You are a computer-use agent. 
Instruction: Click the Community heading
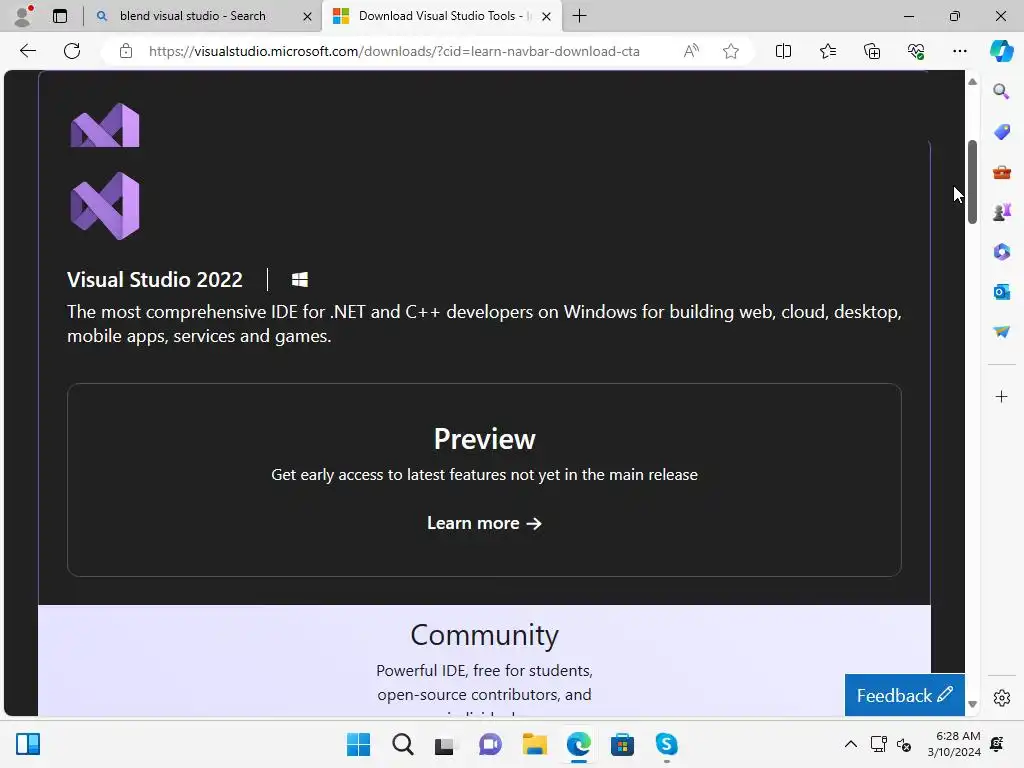(484, 635)
